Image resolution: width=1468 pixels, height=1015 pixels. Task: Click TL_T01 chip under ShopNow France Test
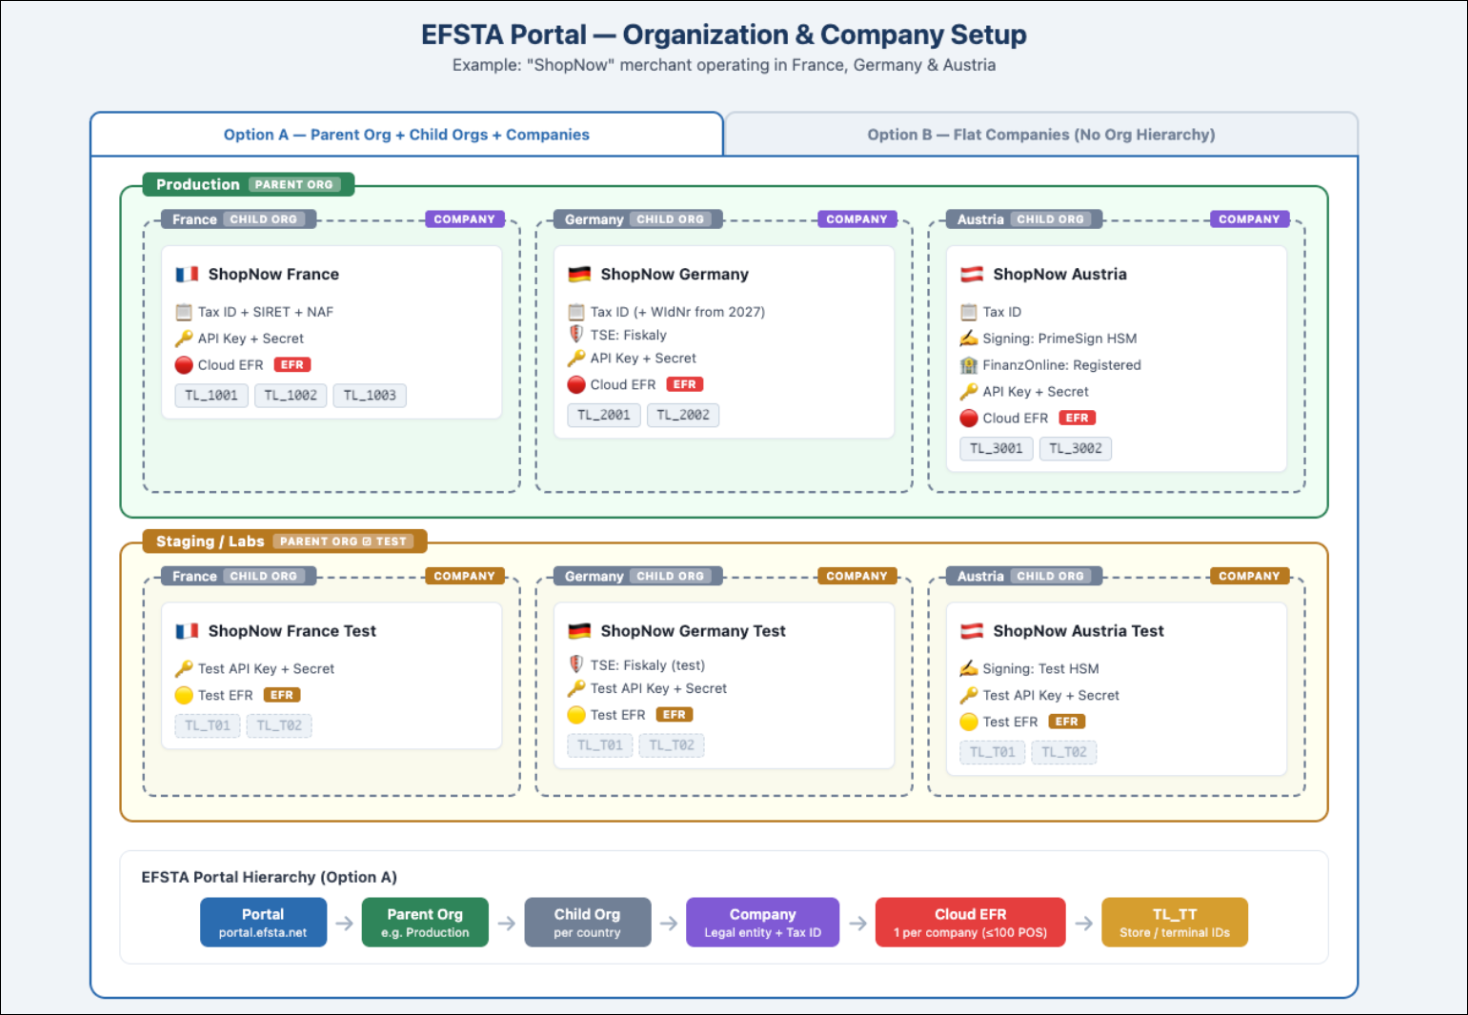pyautogui.click(x=207, y=725)
